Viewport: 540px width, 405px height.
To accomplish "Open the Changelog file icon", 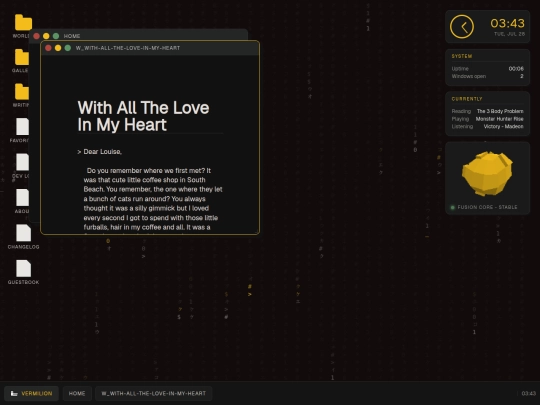I will [x=23, y=233].
